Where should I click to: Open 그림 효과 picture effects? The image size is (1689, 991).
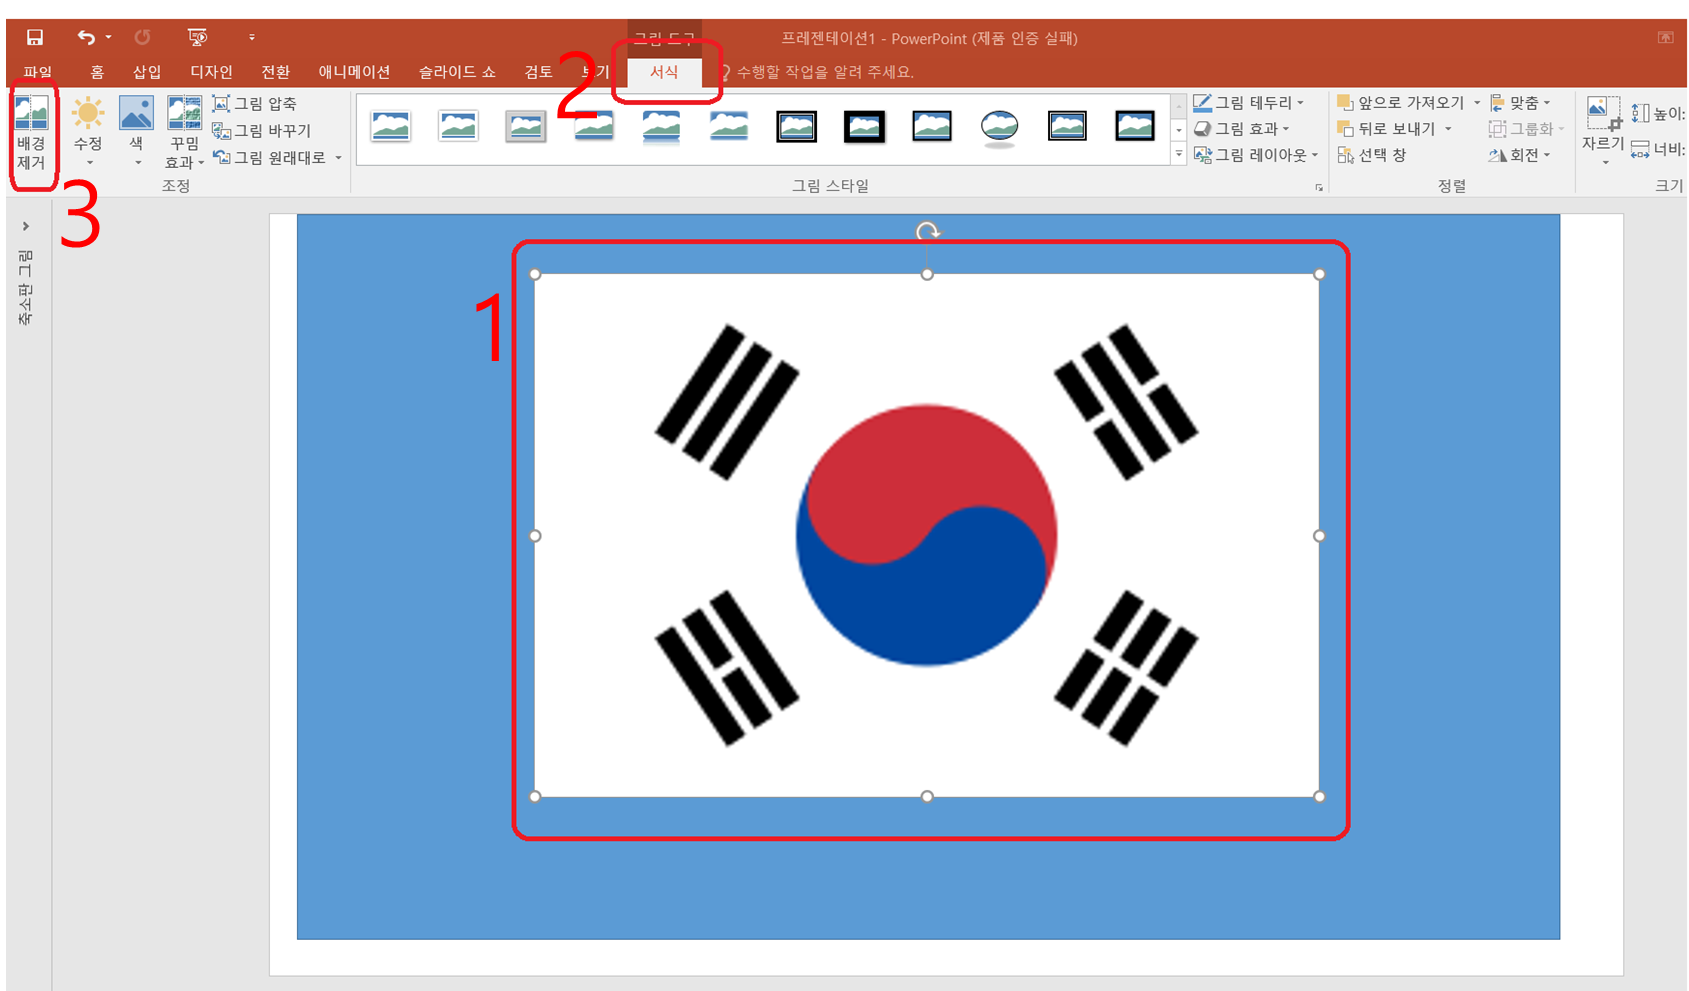(1241, 129)
